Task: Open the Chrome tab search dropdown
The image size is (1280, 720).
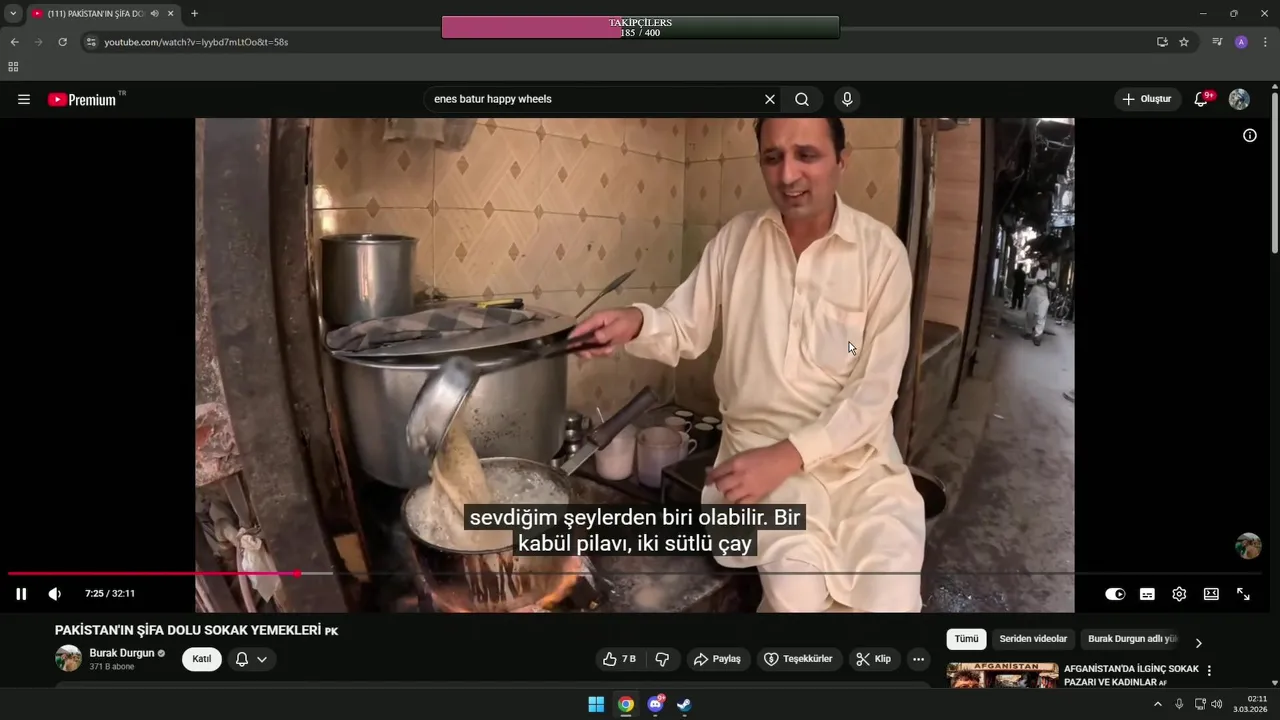Action: 13,13
